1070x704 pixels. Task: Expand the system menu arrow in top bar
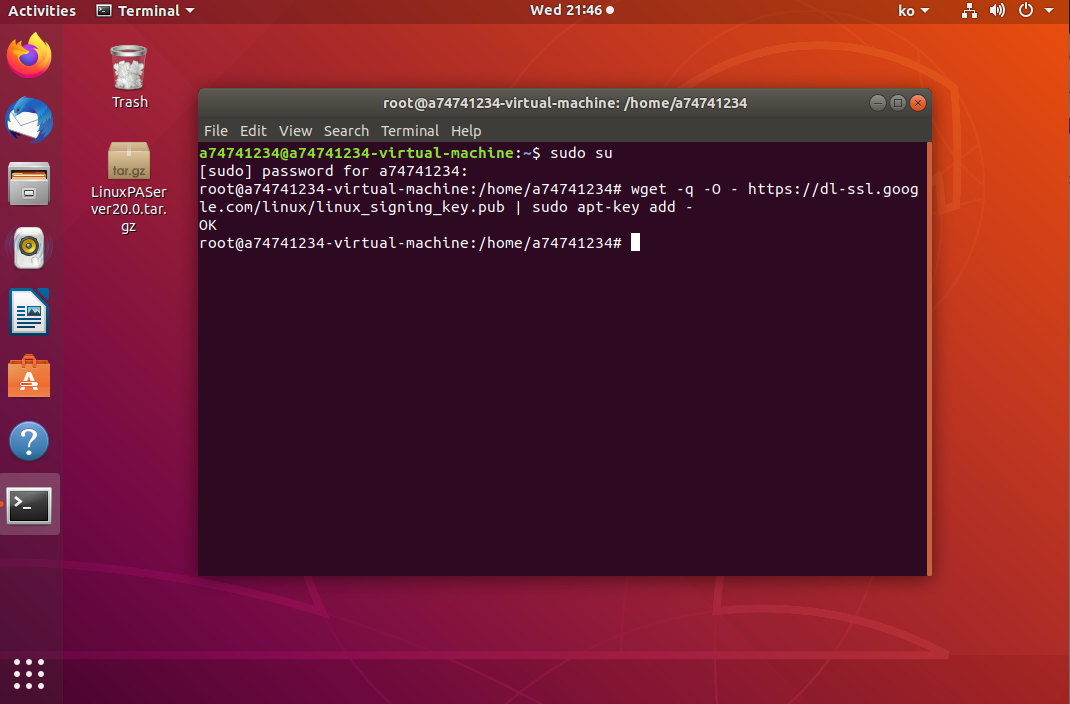(1049, 10)
